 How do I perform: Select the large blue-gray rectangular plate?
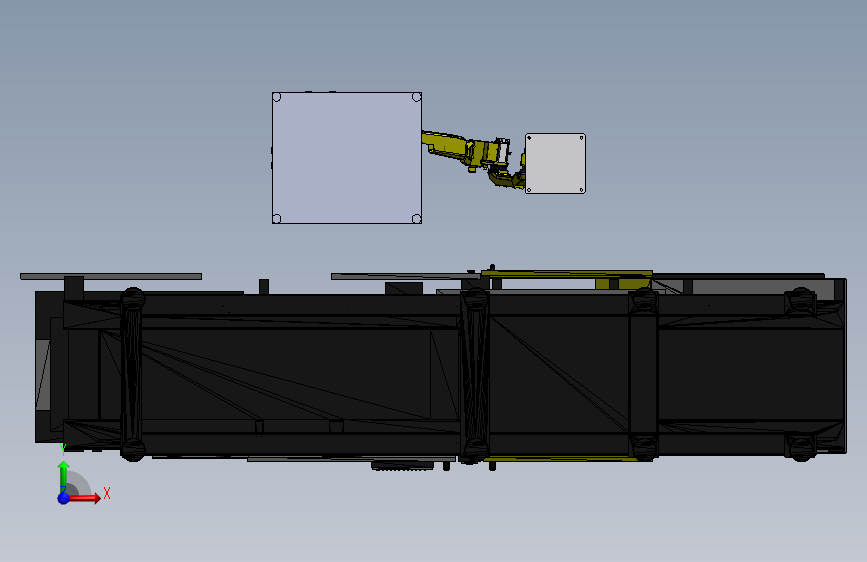(347, 158)
